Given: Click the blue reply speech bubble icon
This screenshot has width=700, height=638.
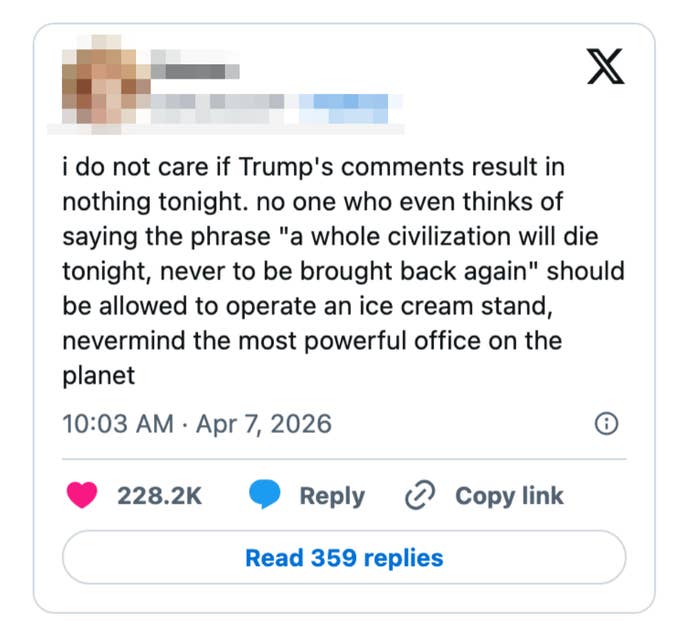Looking at the screenshot, I should point(264,496).
